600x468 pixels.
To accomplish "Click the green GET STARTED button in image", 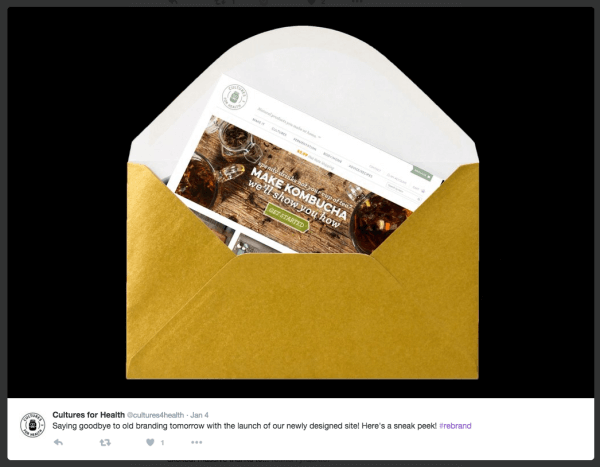I will click(287, 217).
